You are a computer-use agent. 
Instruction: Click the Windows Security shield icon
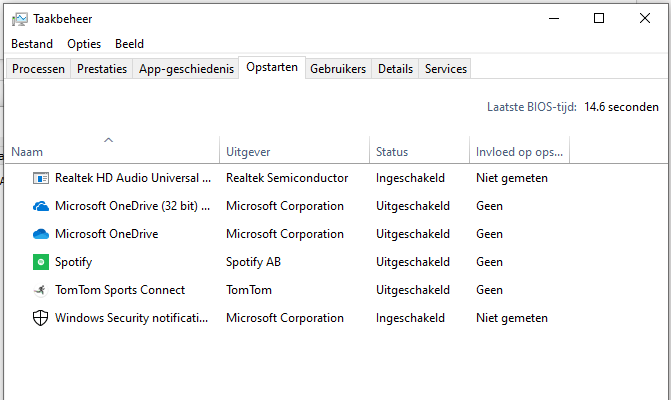tap(41, 318)
